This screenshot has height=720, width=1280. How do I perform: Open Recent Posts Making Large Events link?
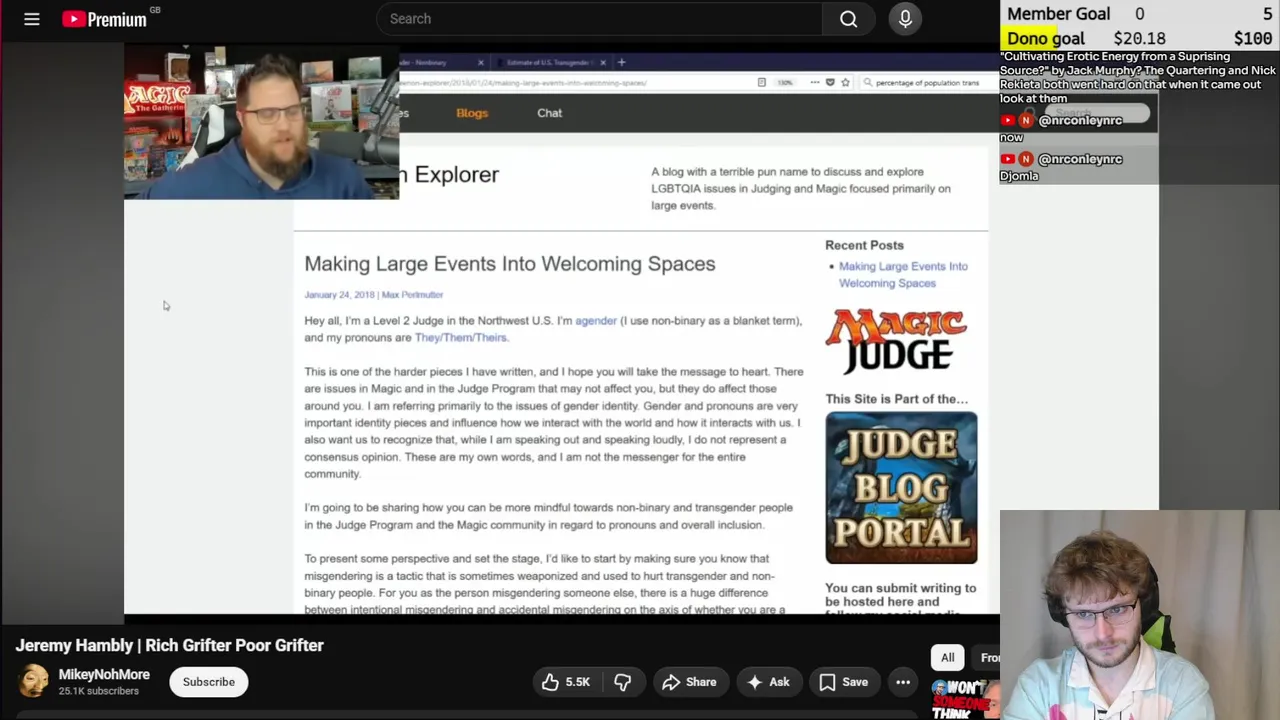pyautogui.click(x=903, y=274)
